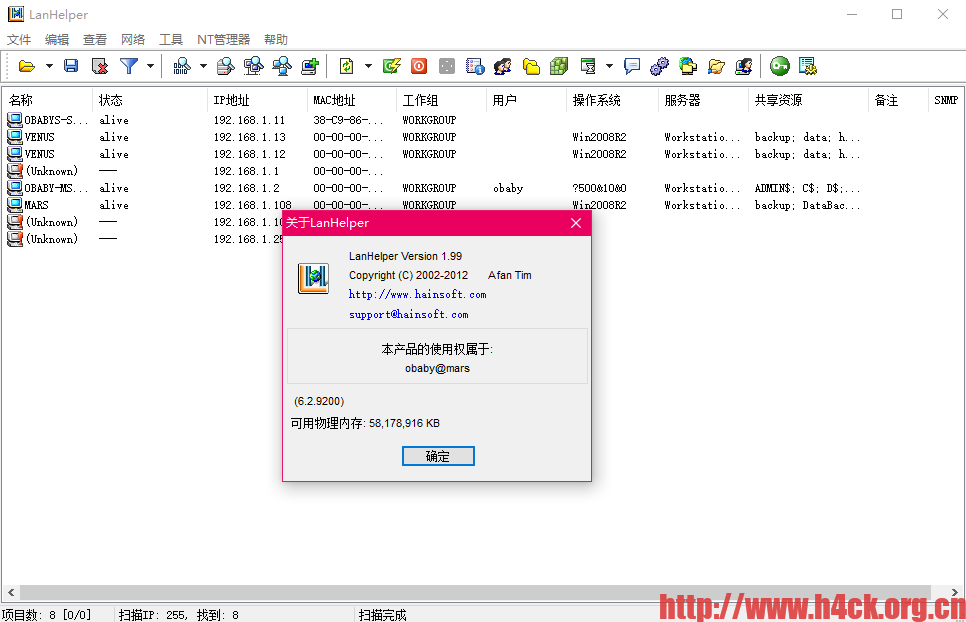Expand the dropdown arrow beside the open folder icon
Image resolution: width=966 pixels, height=622 pixels.
[x=49, y=66]
